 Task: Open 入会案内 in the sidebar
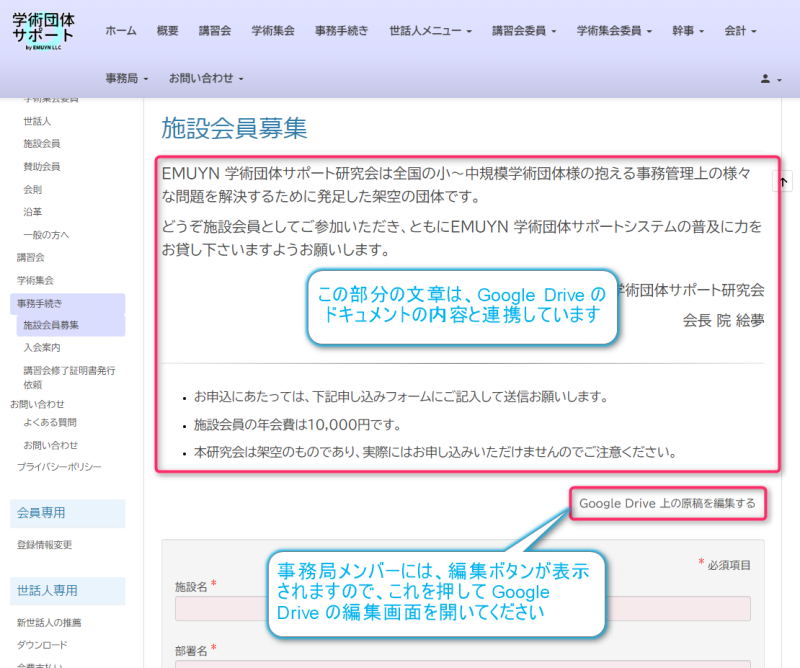click(42, 347)
